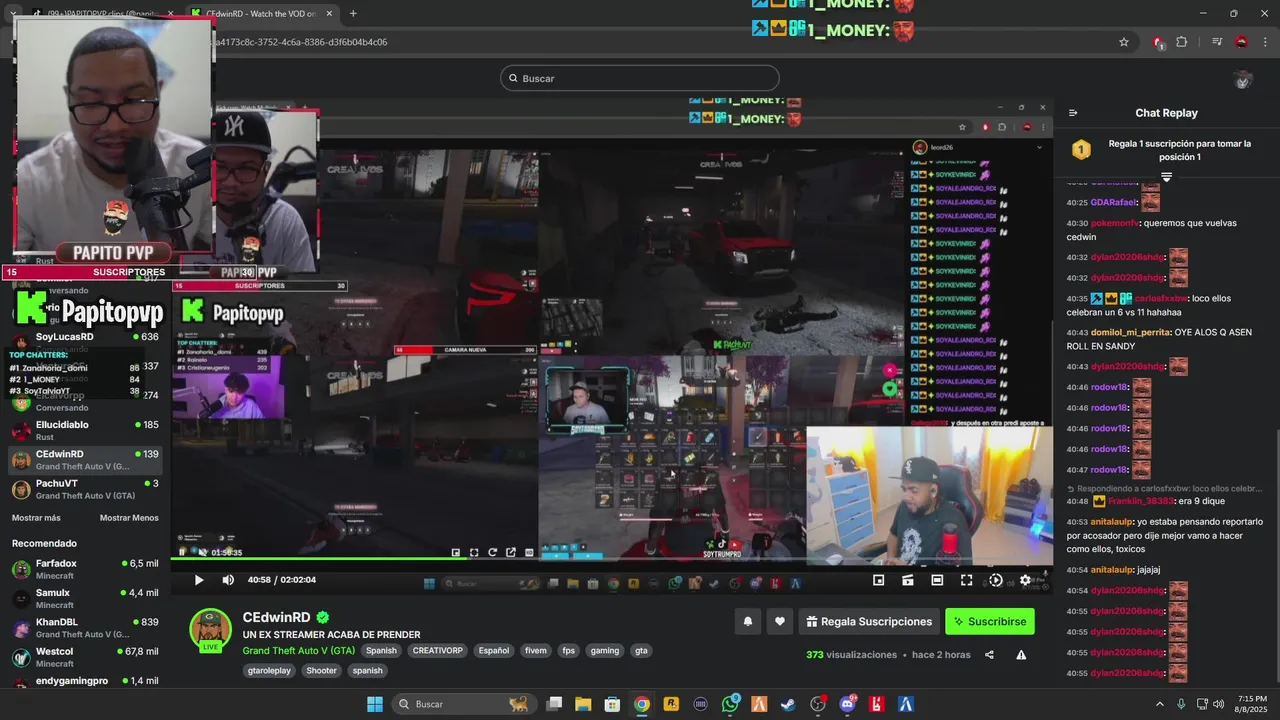Collapse the Chat Replay panel icon

[1073, 113]
